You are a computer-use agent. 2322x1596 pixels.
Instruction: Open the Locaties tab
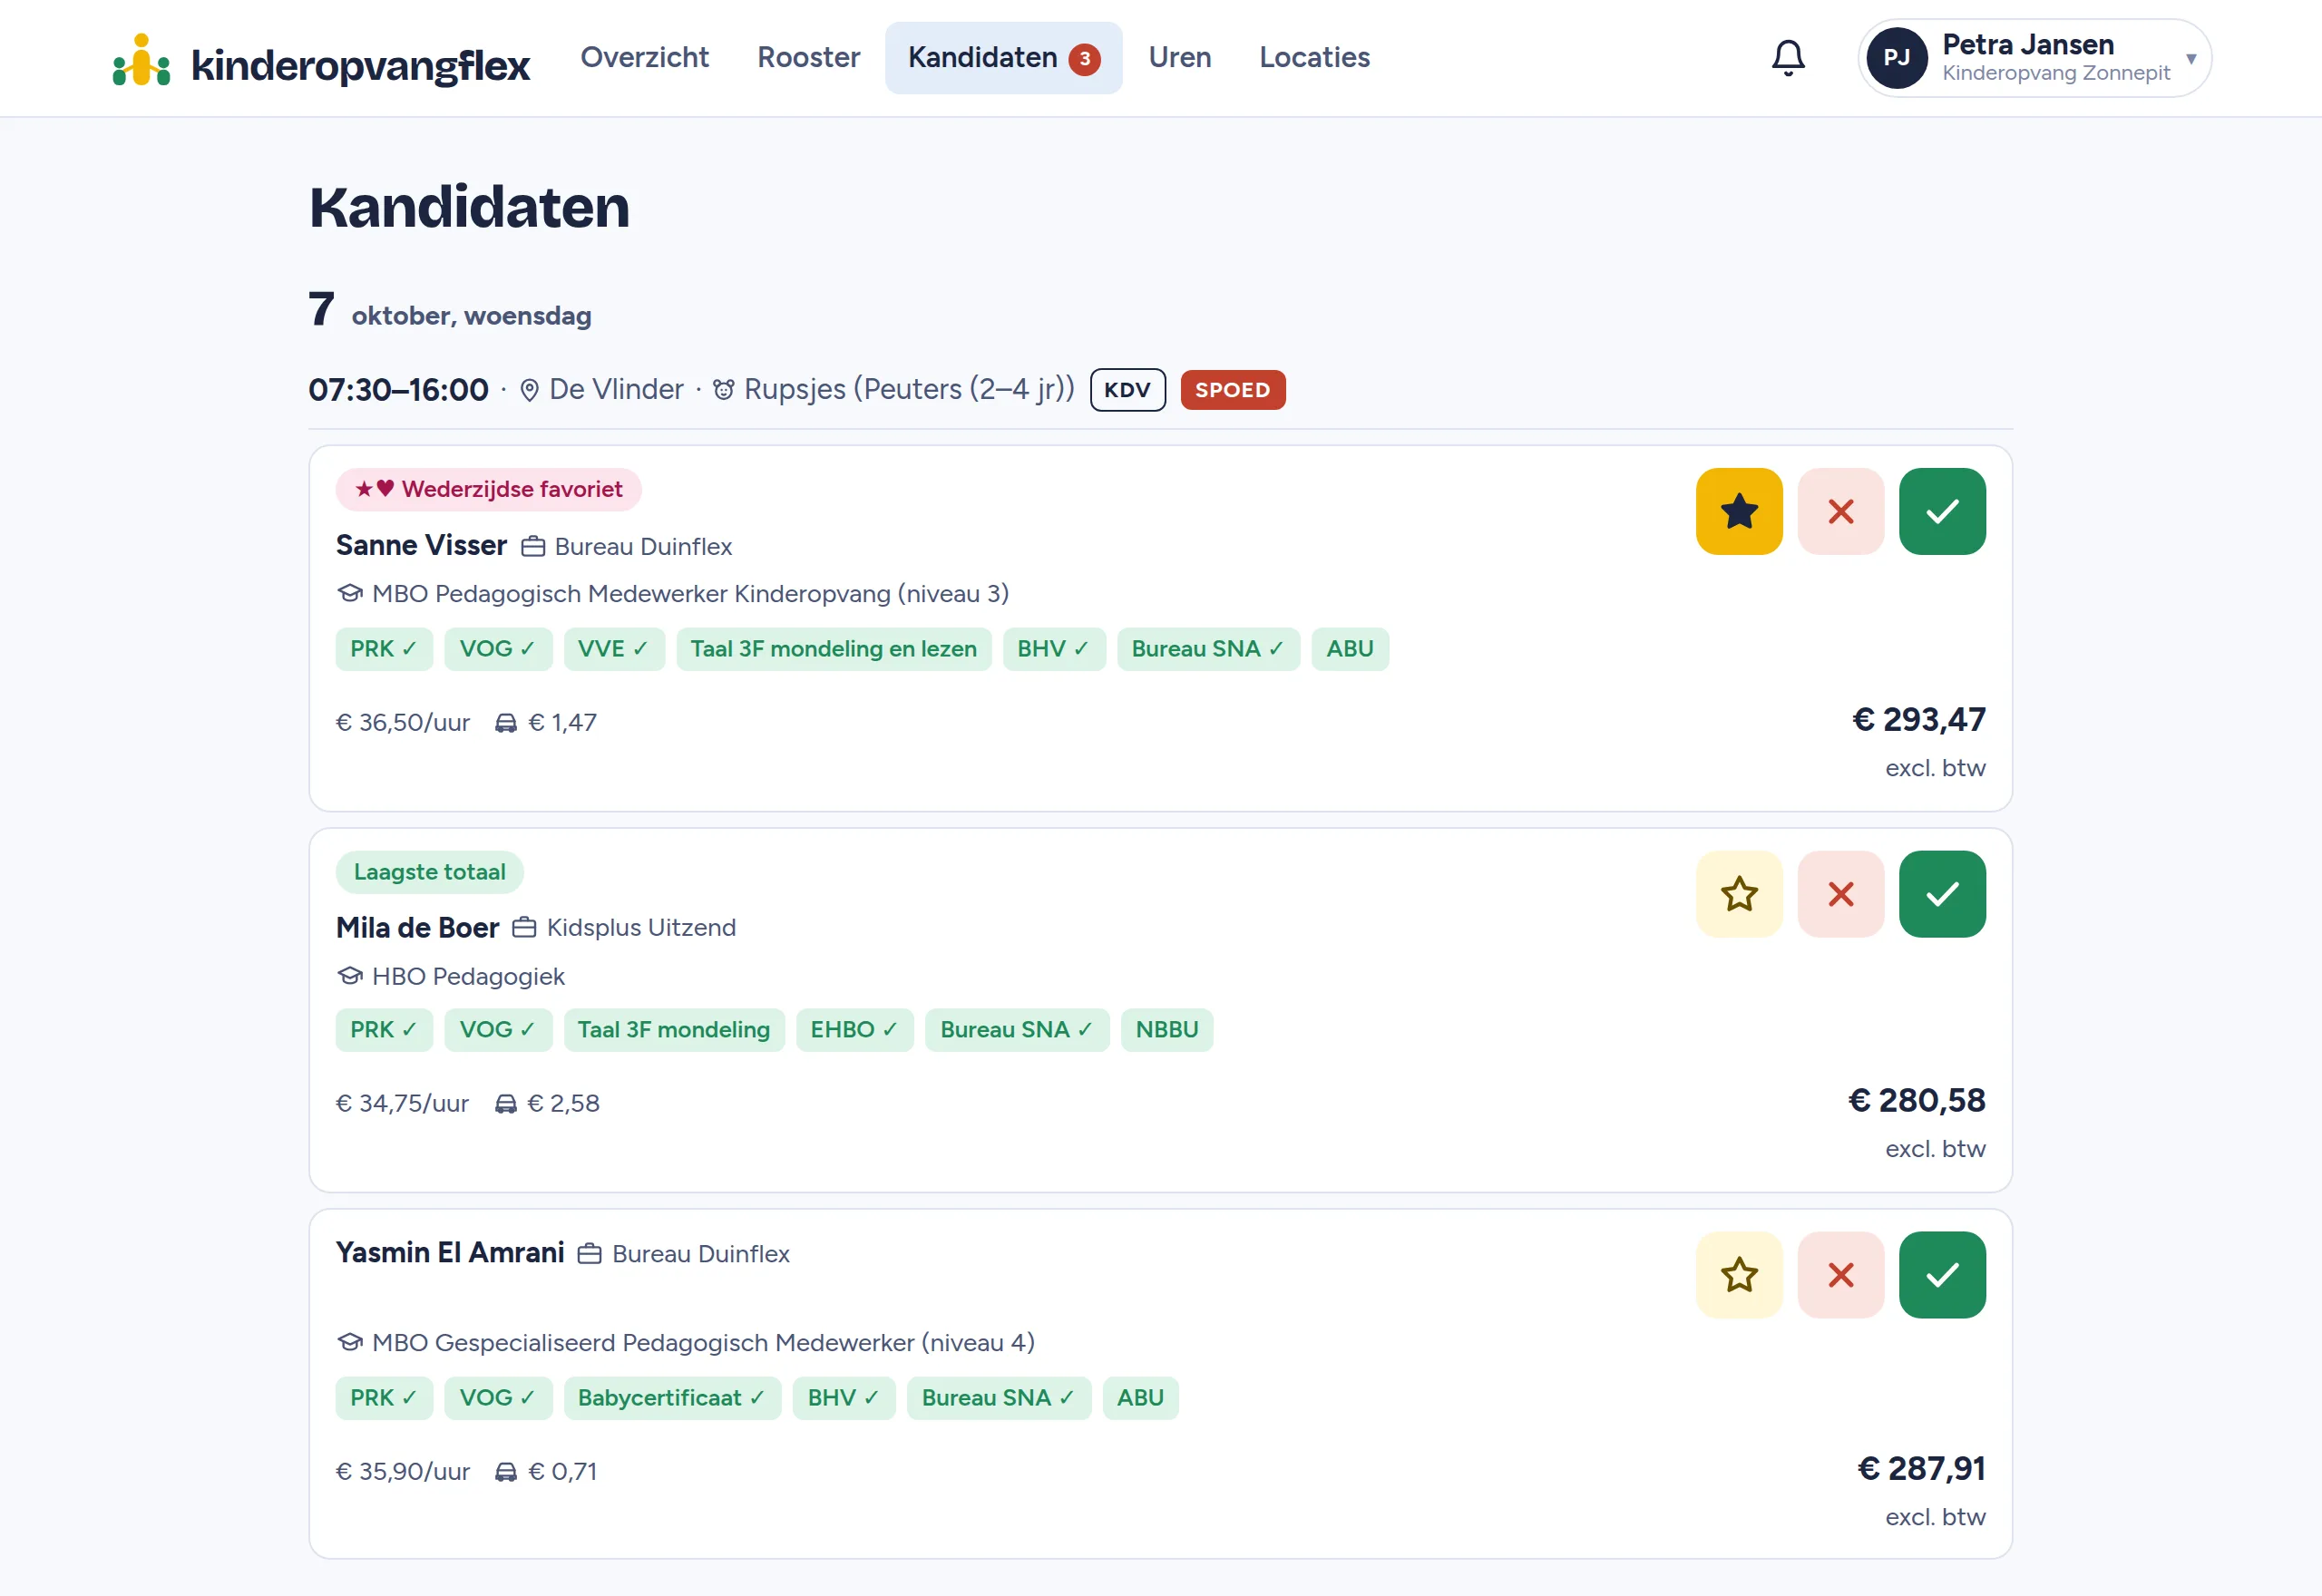[x=1314, y=58]
